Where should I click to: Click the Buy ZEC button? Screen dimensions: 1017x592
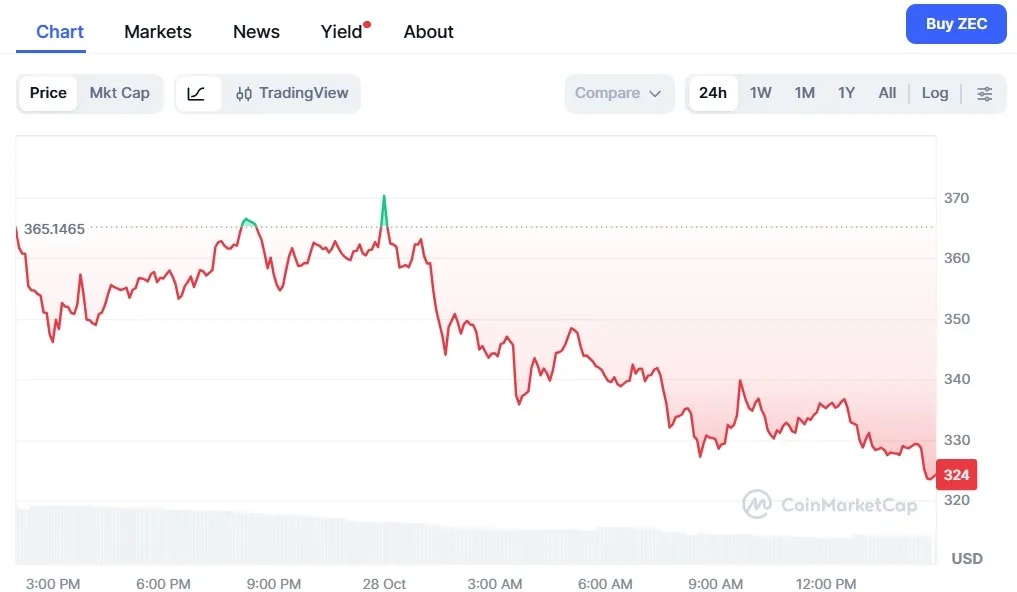pos(955,23)
